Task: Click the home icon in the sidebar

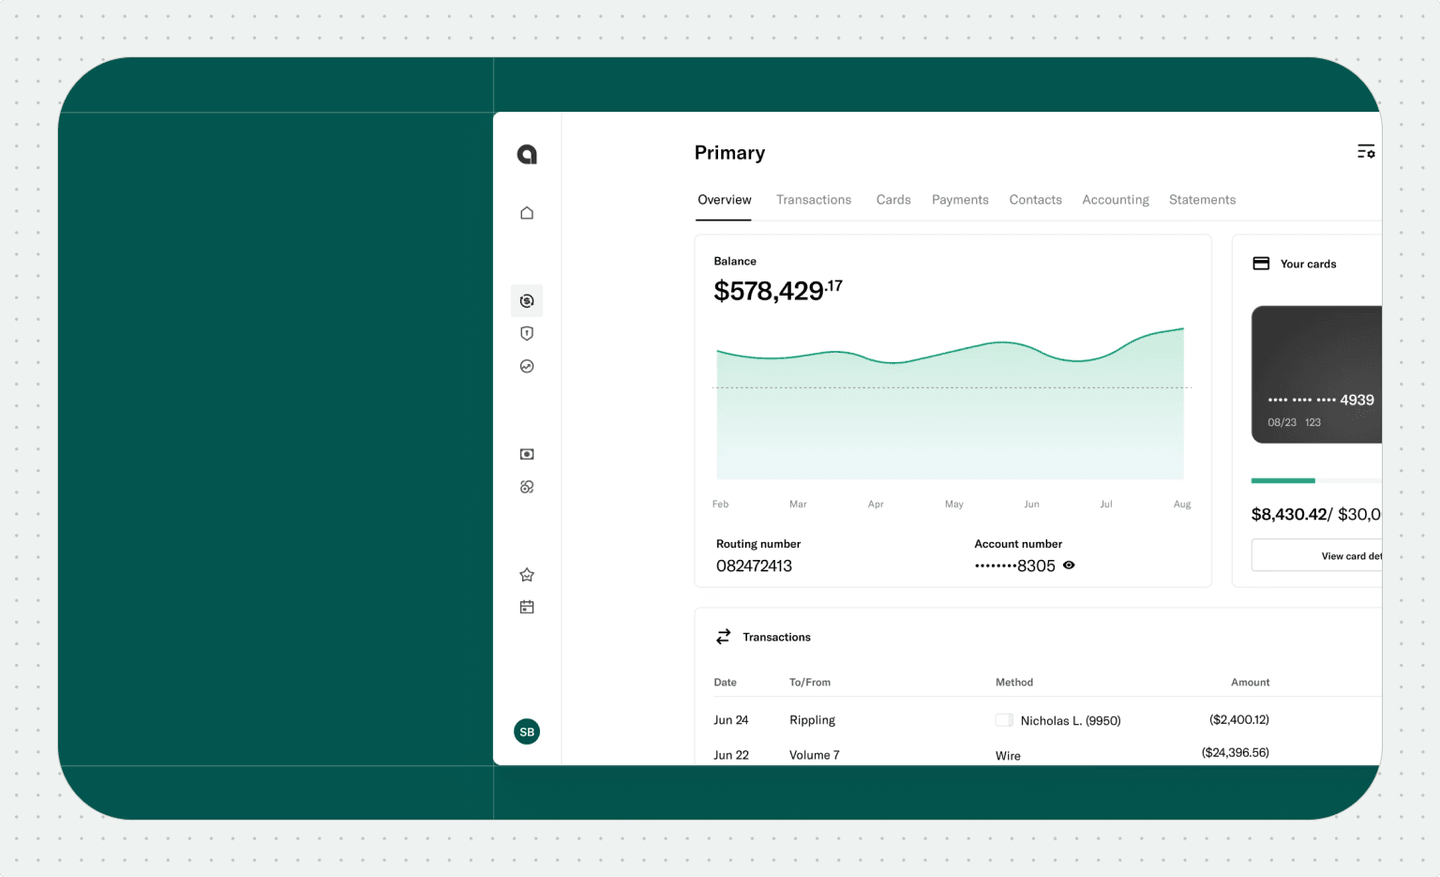Action: (527, 213)
